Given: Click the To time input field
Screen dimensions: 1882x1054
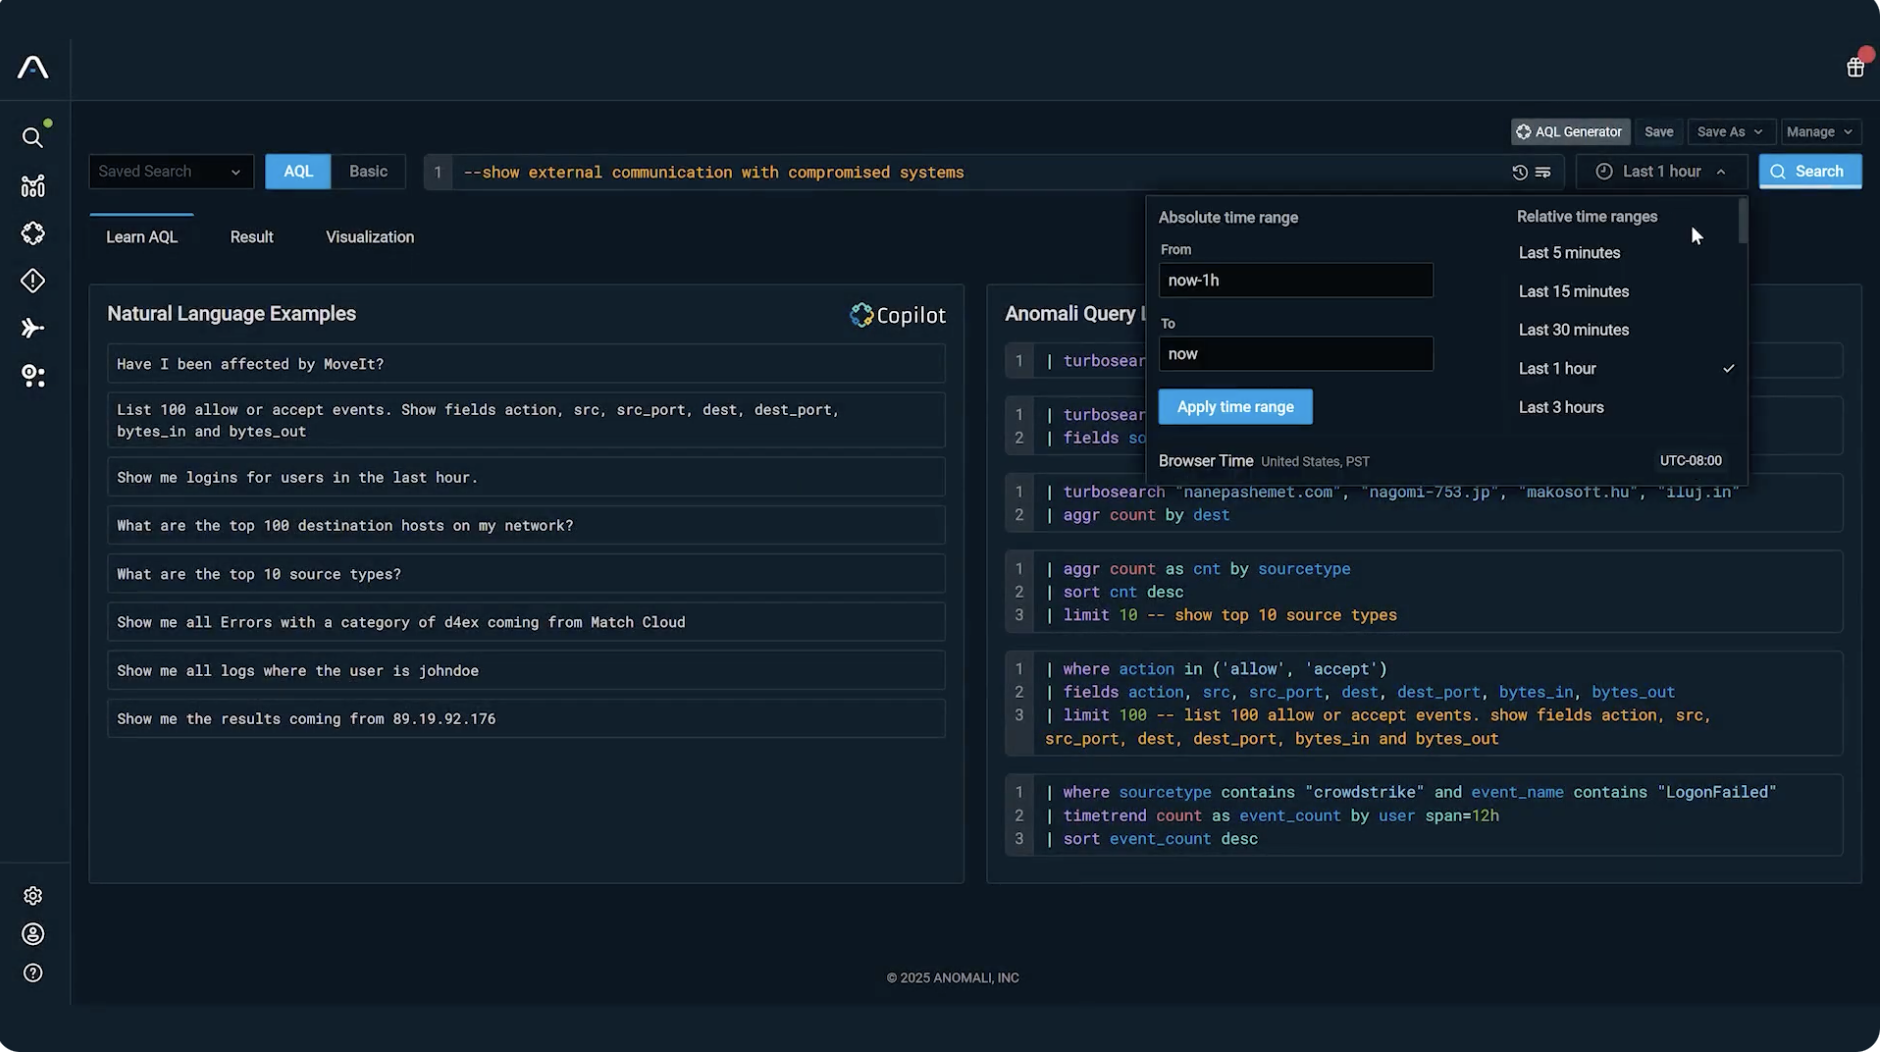Looking at the screenshot, I should (1295, 354).
